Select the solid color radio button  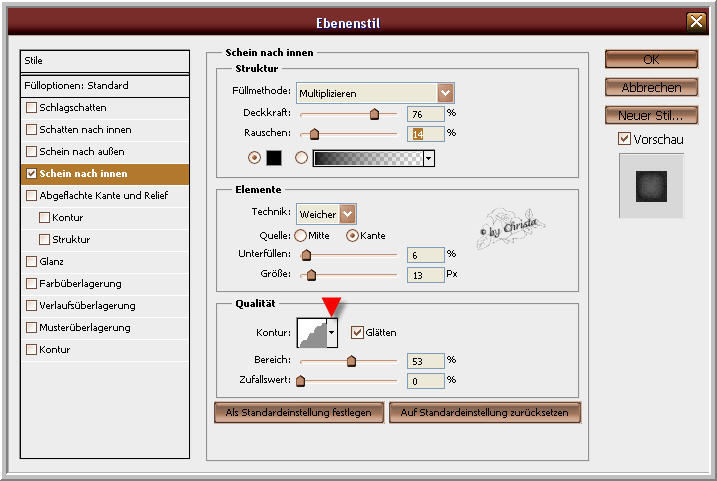pyautogui.click(x=254, y=158)
